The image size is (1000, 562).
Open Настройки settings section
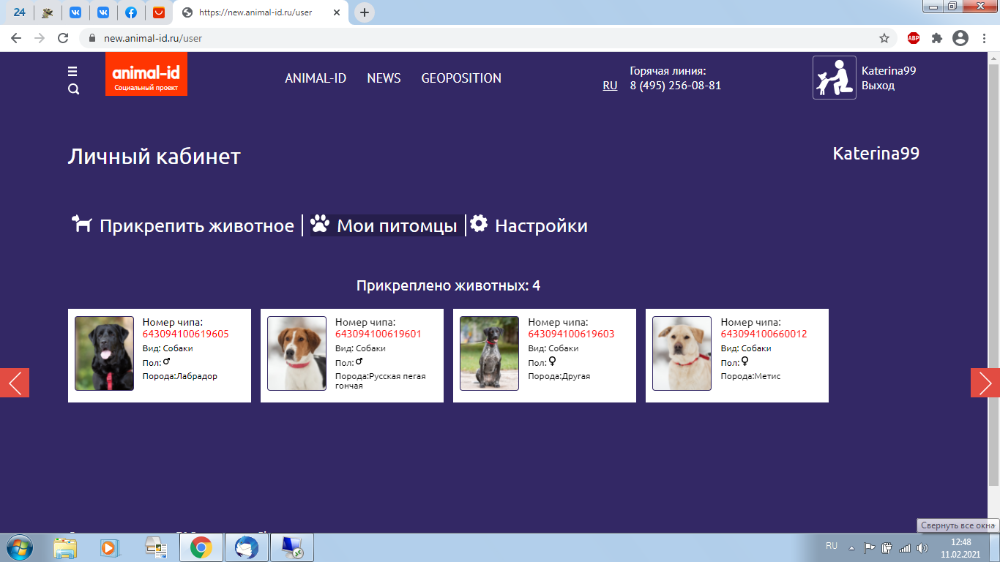point(529,225)
